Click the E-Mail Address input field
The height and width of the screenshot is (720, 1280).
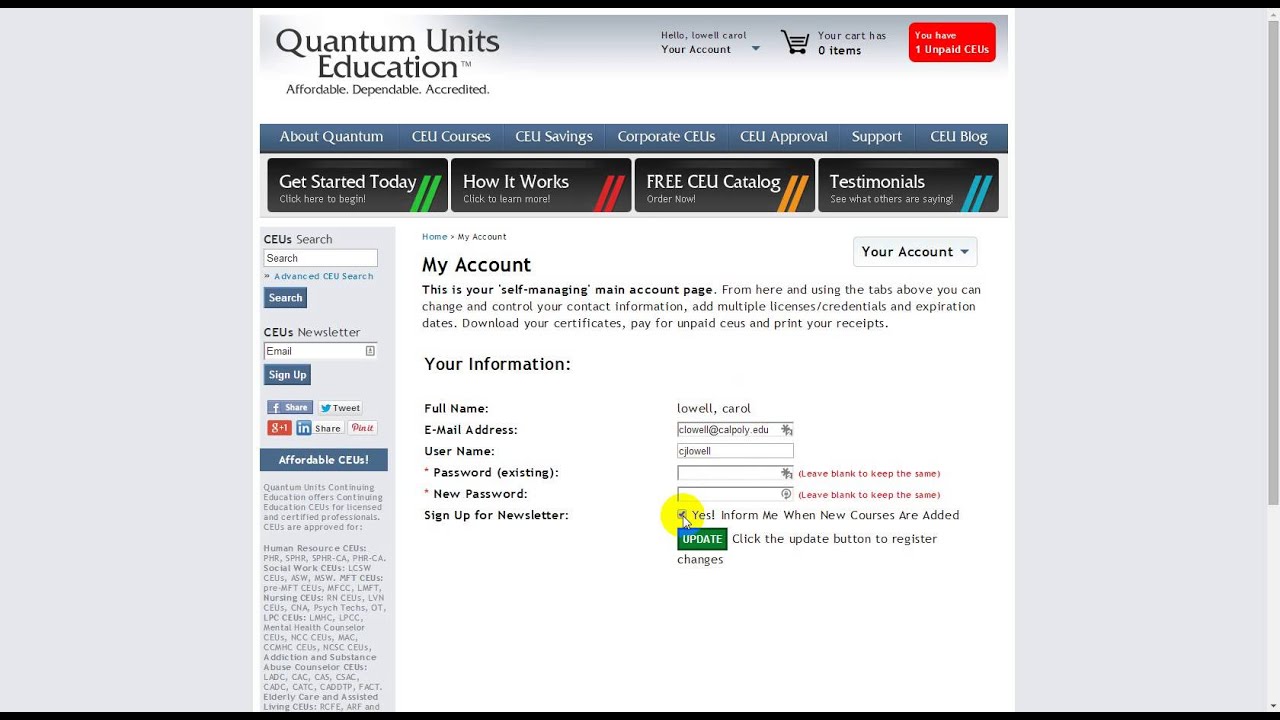[735, 430]
